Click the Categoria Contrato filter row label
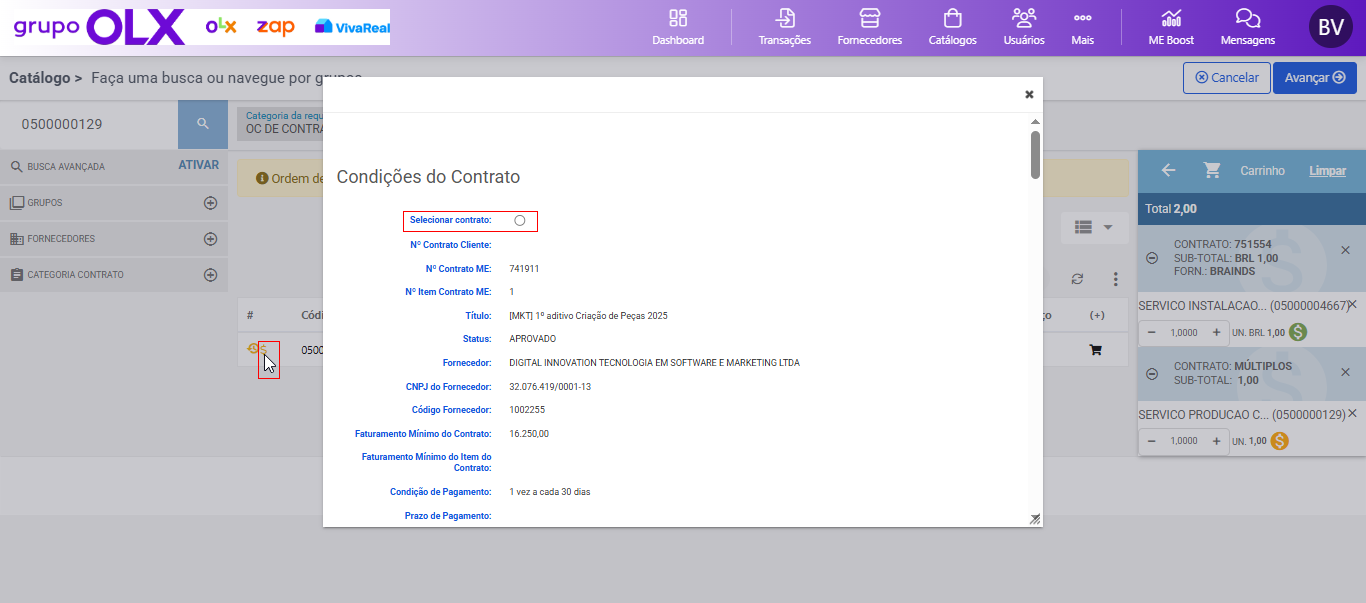This screenshot has width=1366, height=603. [76, 275]
